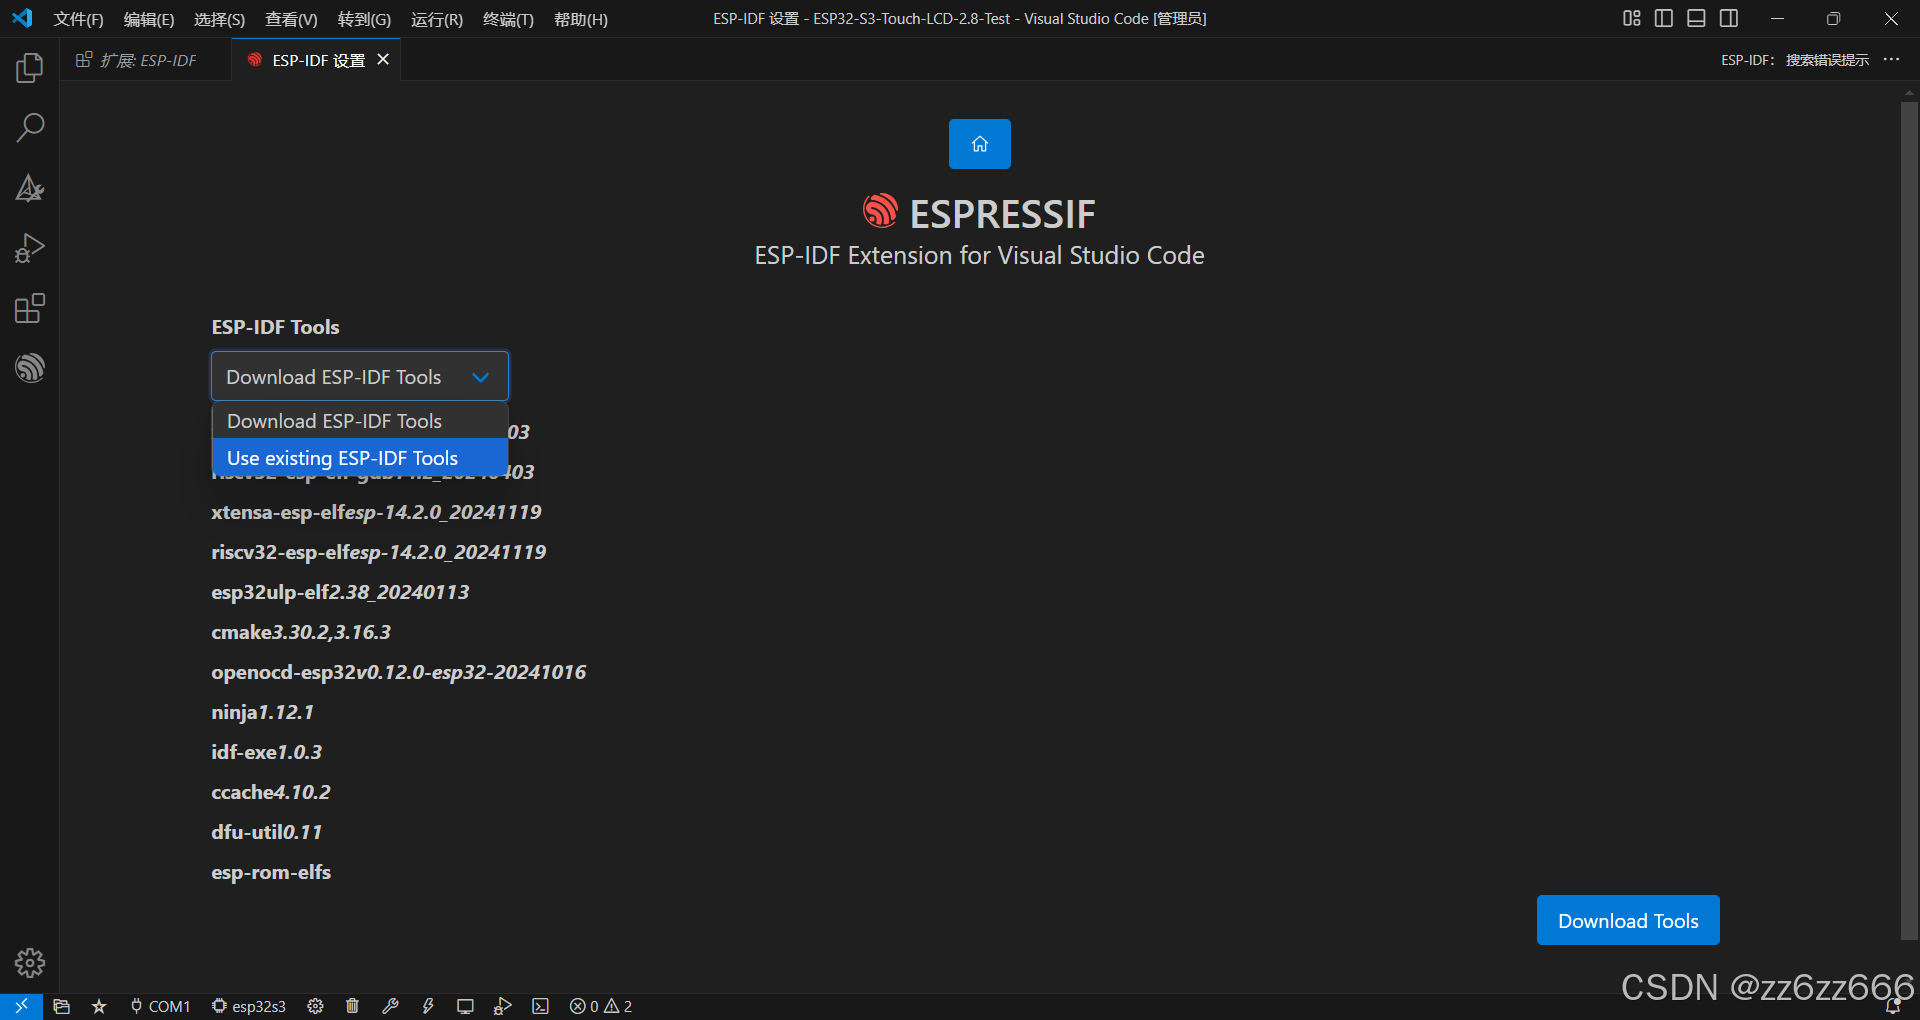Open the Extensions view icon
Image resolution: width=1920 pixels, height=1020 pixels.
[30, 308]
